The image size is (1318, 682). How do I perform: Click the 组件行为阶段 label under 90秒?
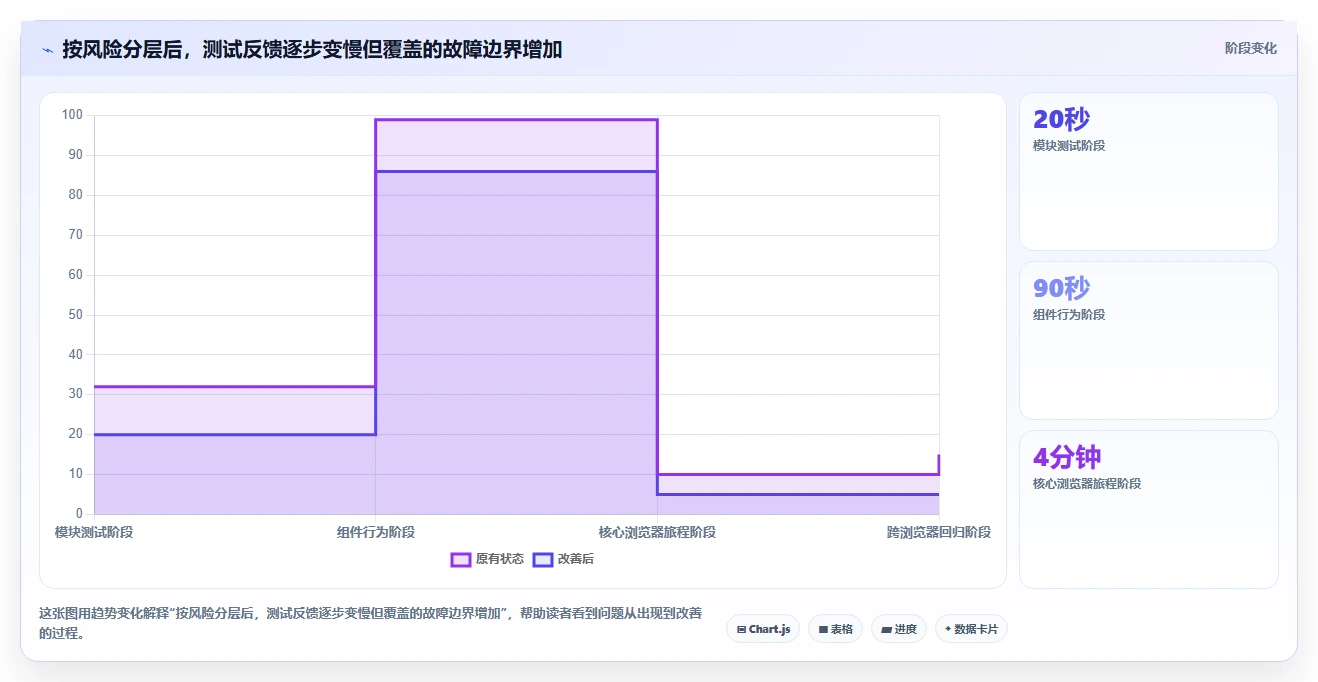click(x=1069, y=315)
